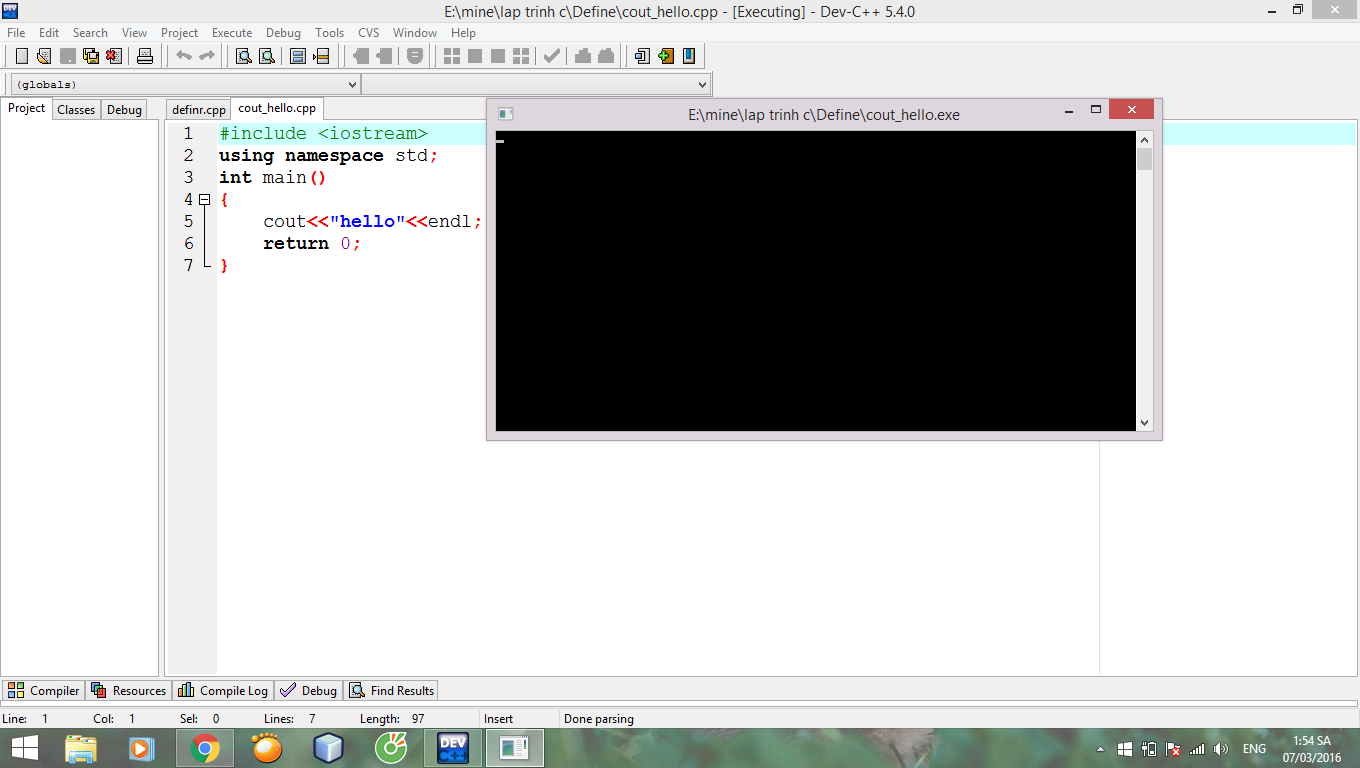Open the (globals) scope dropdown

coord(185,85)
